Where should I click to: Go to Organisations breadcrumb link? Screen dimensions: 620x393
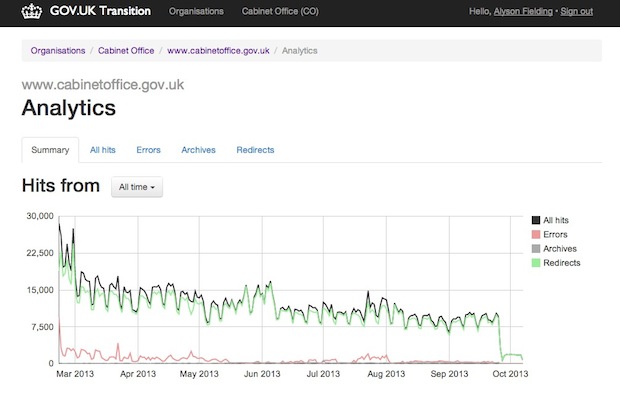[x=58, y=51]
